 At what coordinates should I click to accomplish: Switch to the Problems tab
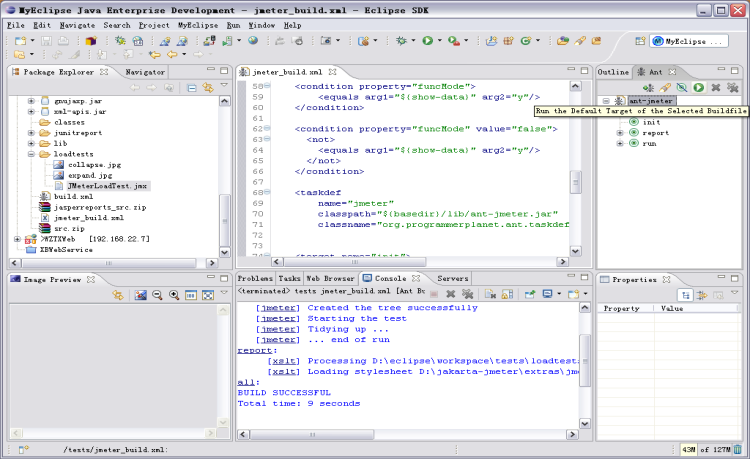(254, 278)
